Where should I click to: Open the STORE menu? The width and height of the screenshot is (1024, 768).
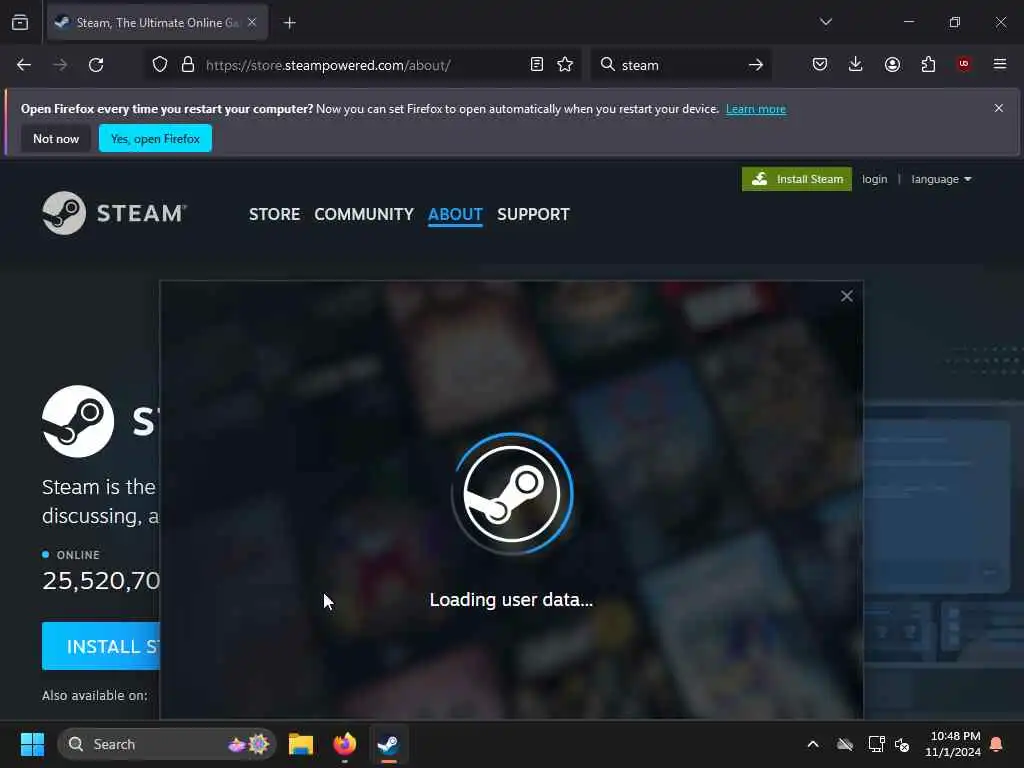pos(274,214)
